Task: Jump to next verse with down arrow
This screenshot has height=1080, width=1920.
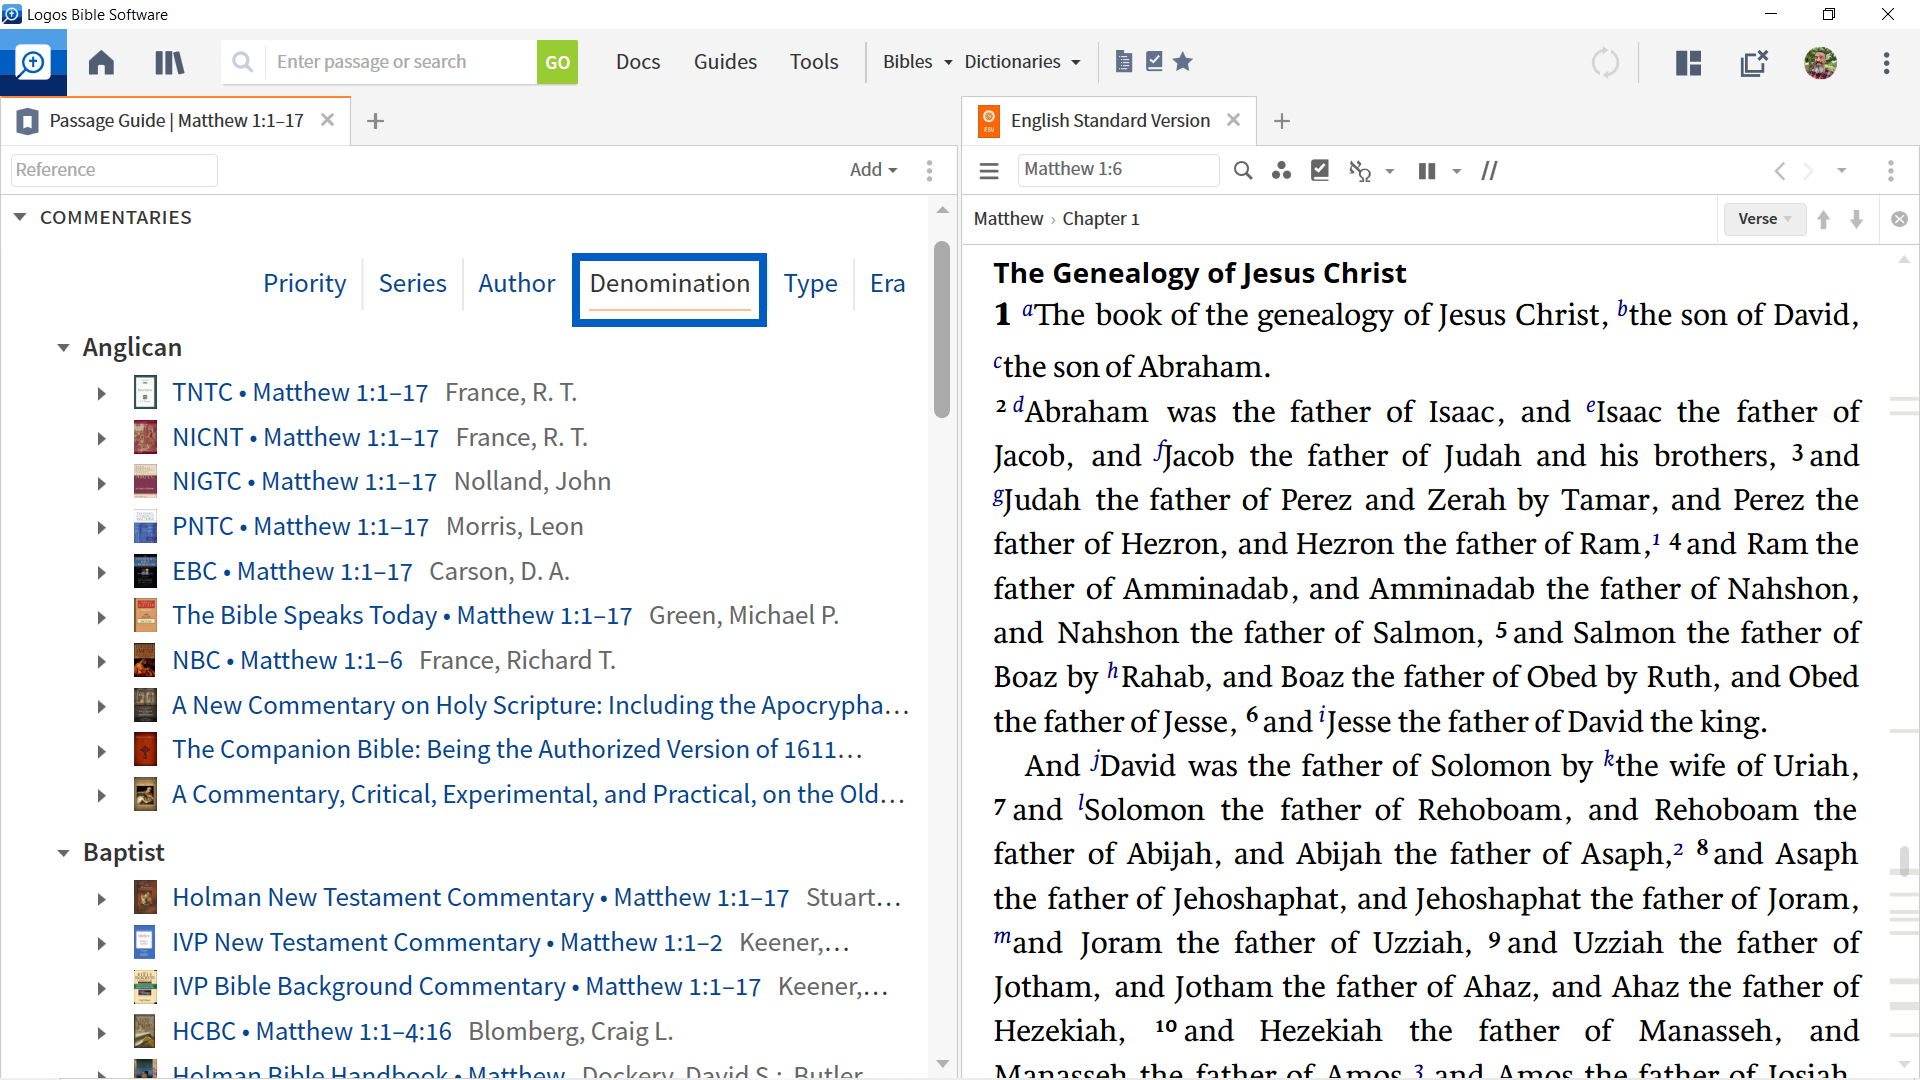Action: pyautogui.click(x=1856, y=219)
